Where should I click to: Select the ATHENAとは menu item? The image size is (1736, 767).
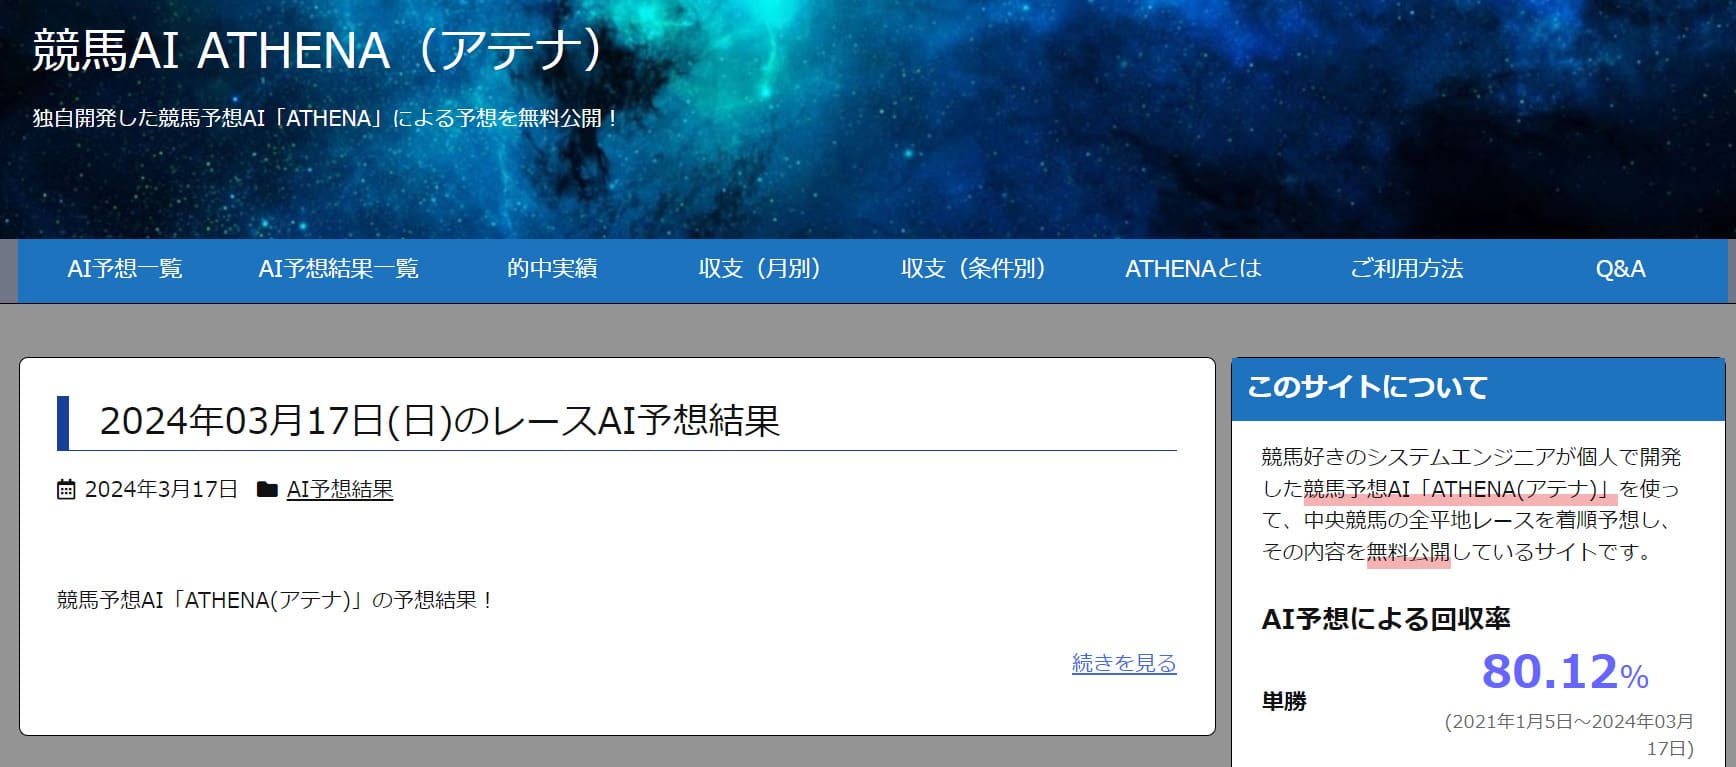click(1193, 269)
